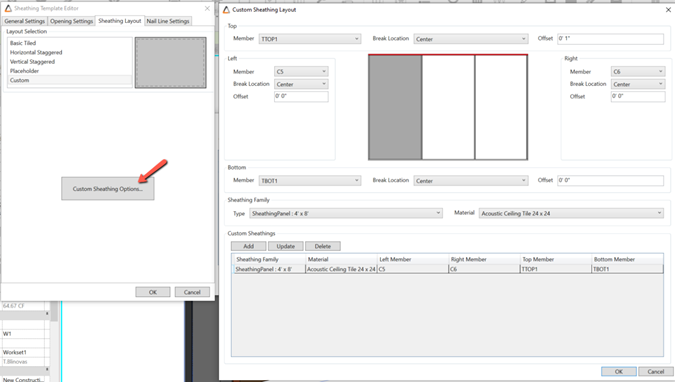
Task: Select the gray shaded sheathing panel
Action: [x=395, y=108]
